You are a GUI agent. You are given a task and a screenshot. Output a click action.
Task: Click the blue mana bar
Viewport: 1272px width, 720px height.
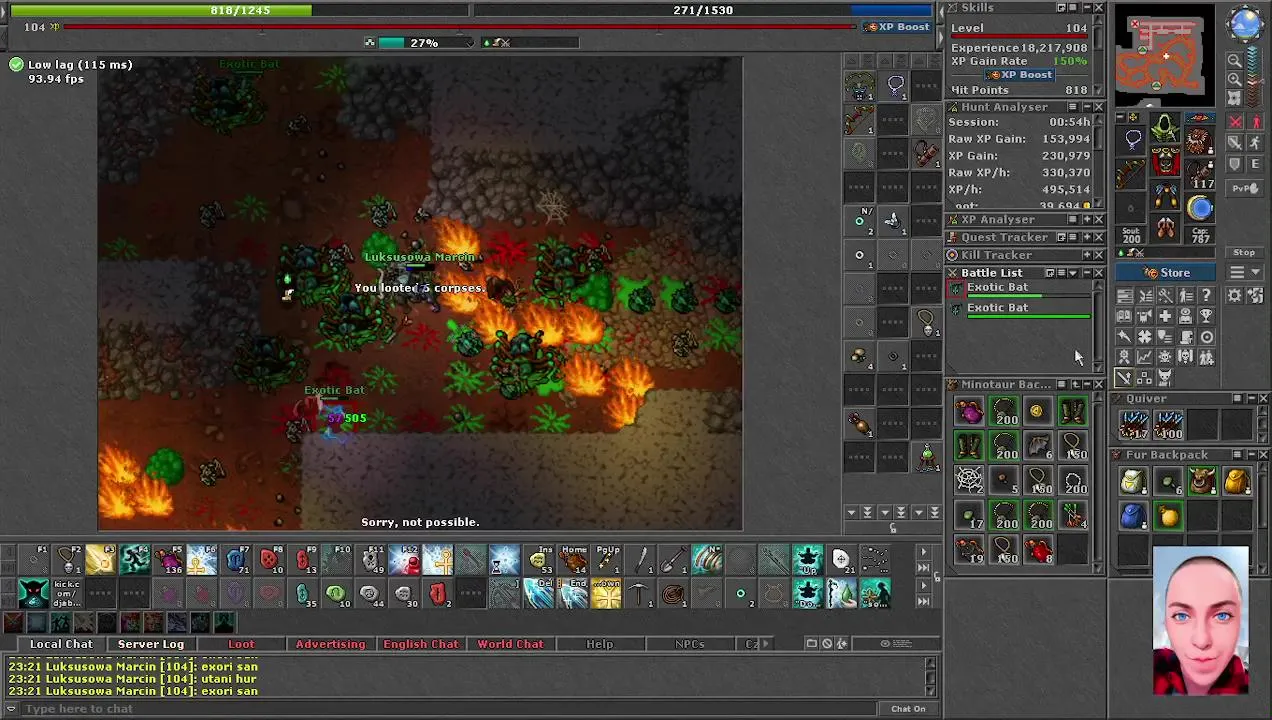click(x=703, y=10)
